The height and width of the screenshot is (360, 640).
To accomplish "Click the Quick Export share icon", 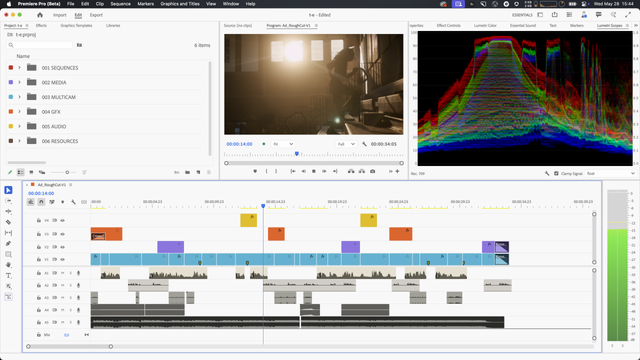I will (x=554, y=15).
